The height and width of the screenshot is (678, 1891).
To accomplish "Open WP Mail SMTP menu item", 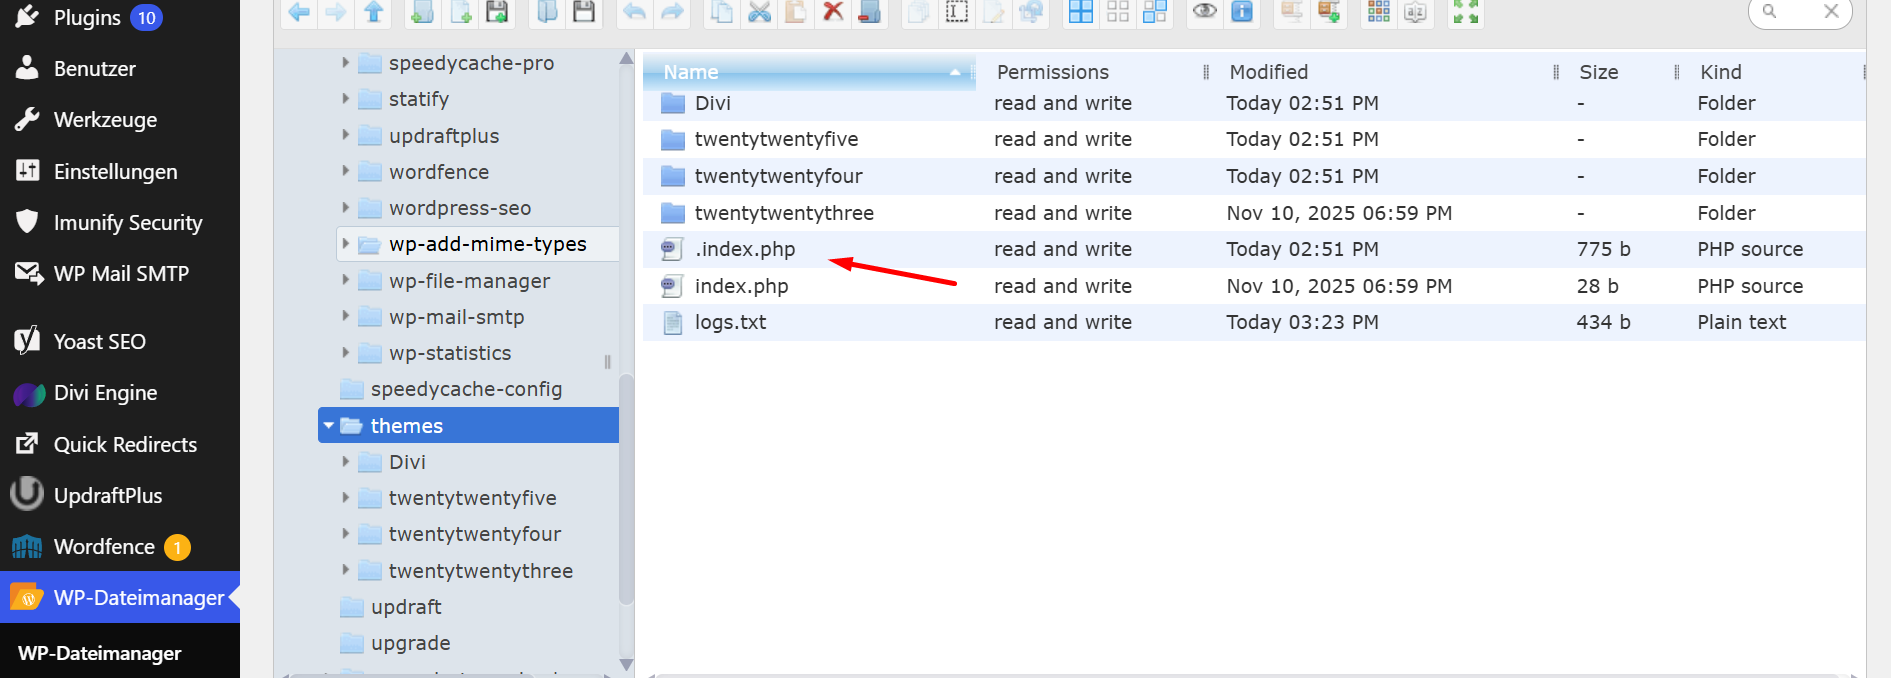I will [x=120, y=273].
